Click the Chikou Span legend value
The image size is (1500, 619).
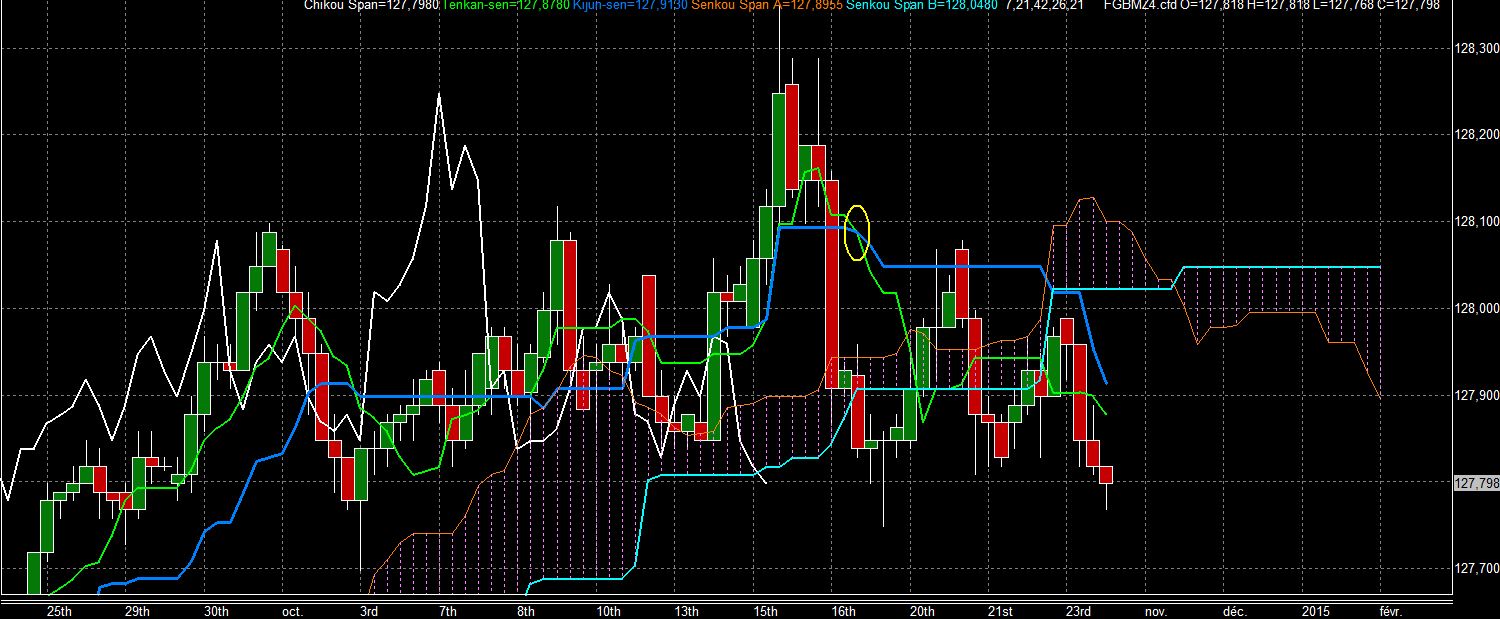pyautogui.click(x=371, y=6)
